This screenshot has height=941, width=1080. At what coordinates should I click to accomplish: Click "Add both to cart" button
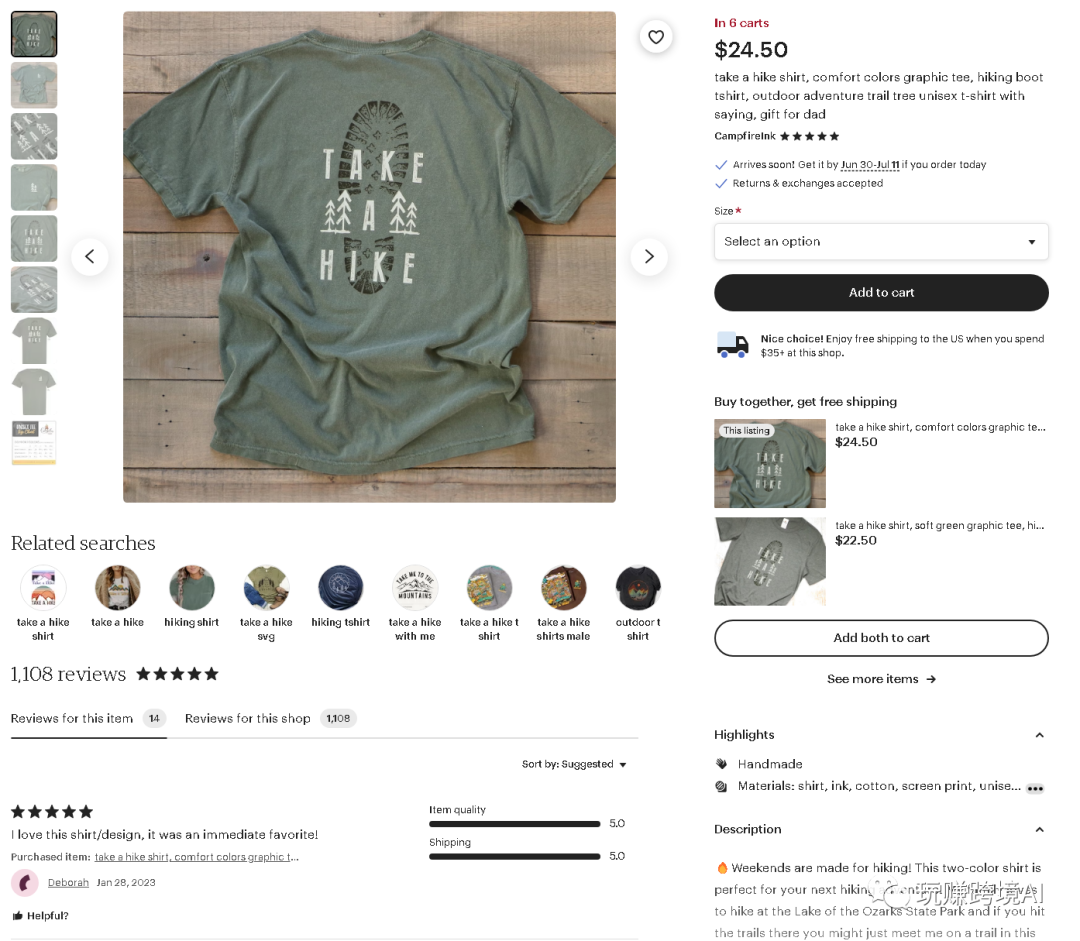coord(881,638)
